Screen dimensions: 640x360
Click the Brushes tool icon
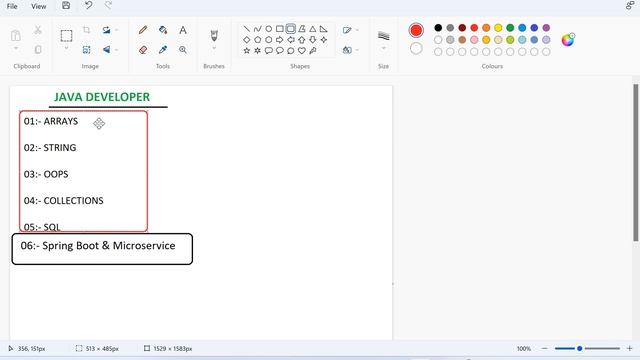click(214, 36)
